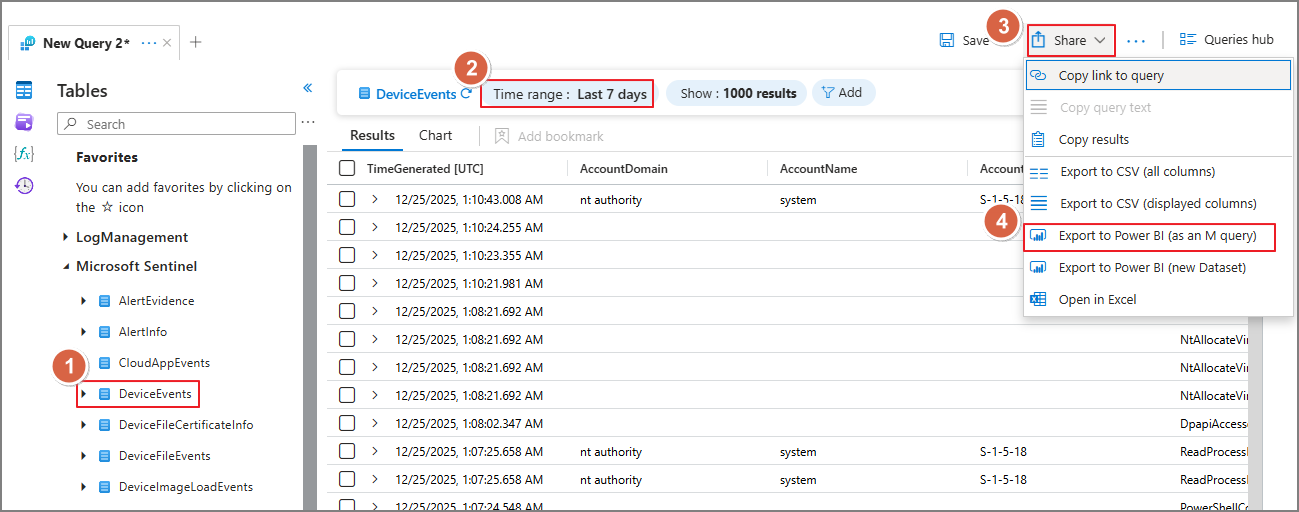Change Show 1000 results limit
1299x512 pixels.
tap(736, 93)
